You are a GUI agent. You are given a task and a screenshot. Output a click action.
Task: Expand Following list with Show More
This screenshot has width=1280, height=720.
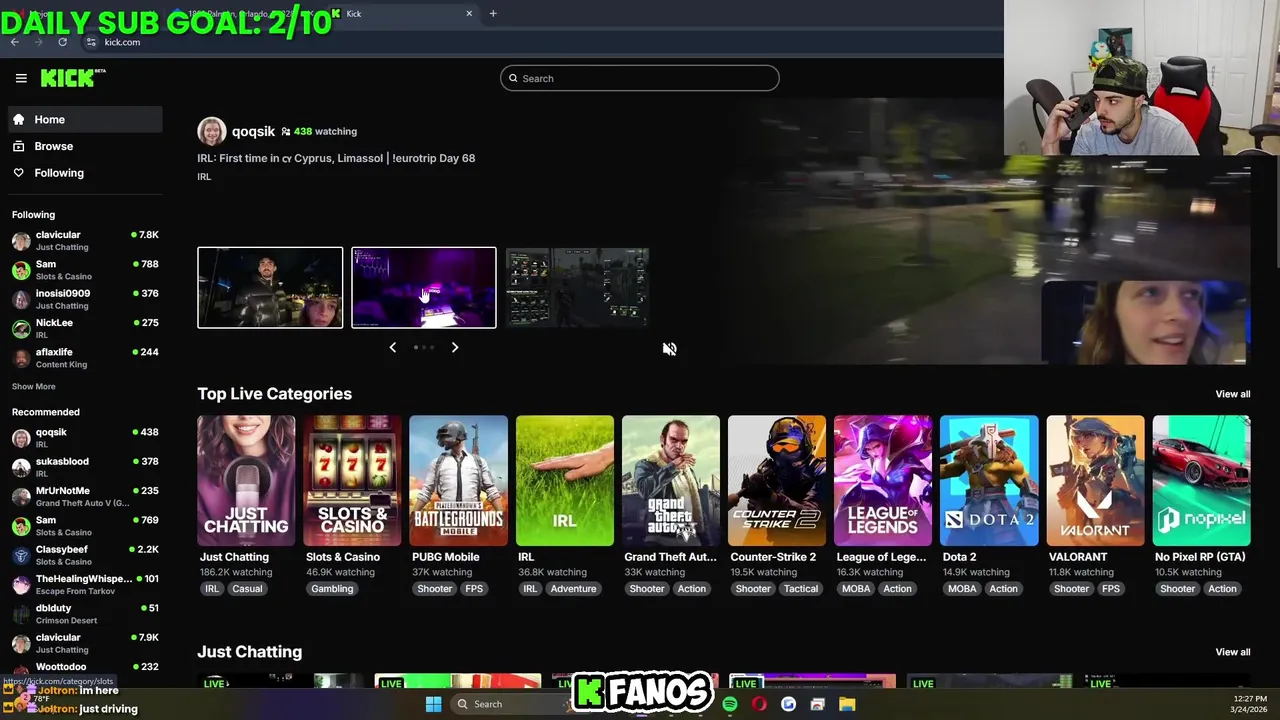(x=34, y=386)
